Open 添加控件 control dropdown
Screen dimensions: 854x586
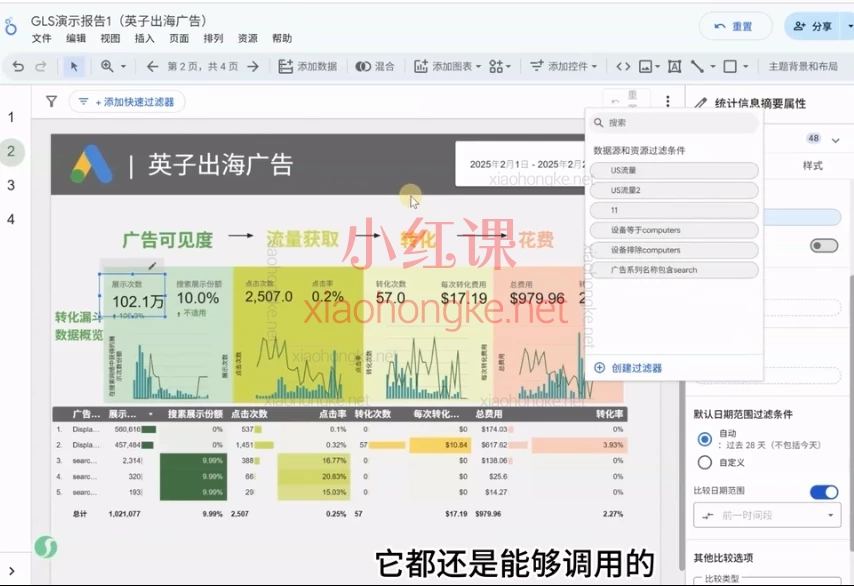[x=564, y=66]
